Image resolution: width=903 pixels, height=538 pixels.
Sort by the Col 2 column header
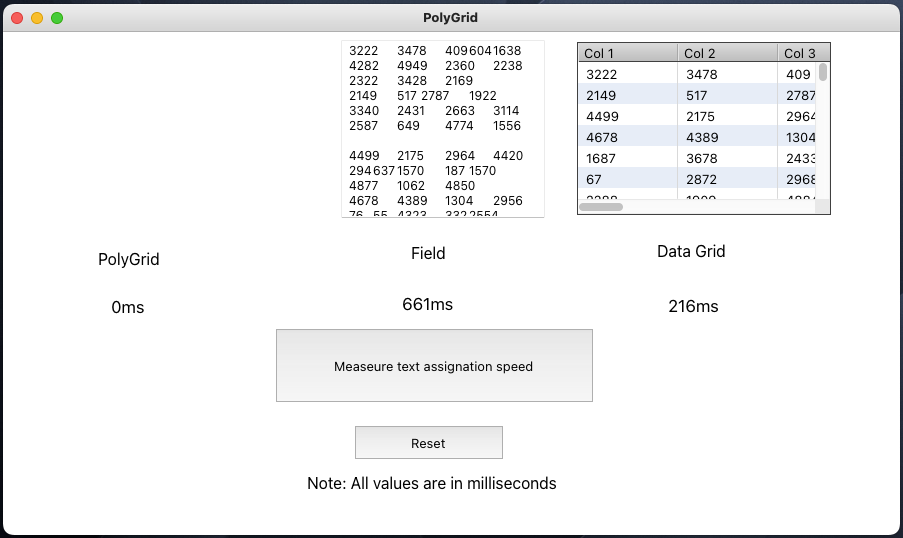727,53
